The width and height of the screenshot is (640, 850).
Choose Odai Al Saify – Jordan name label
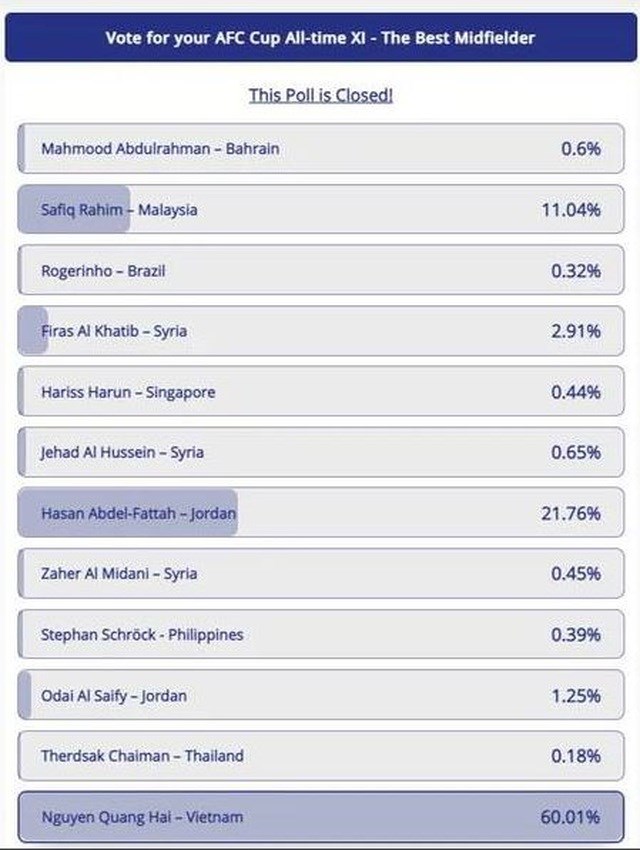[x=114, y=696]
